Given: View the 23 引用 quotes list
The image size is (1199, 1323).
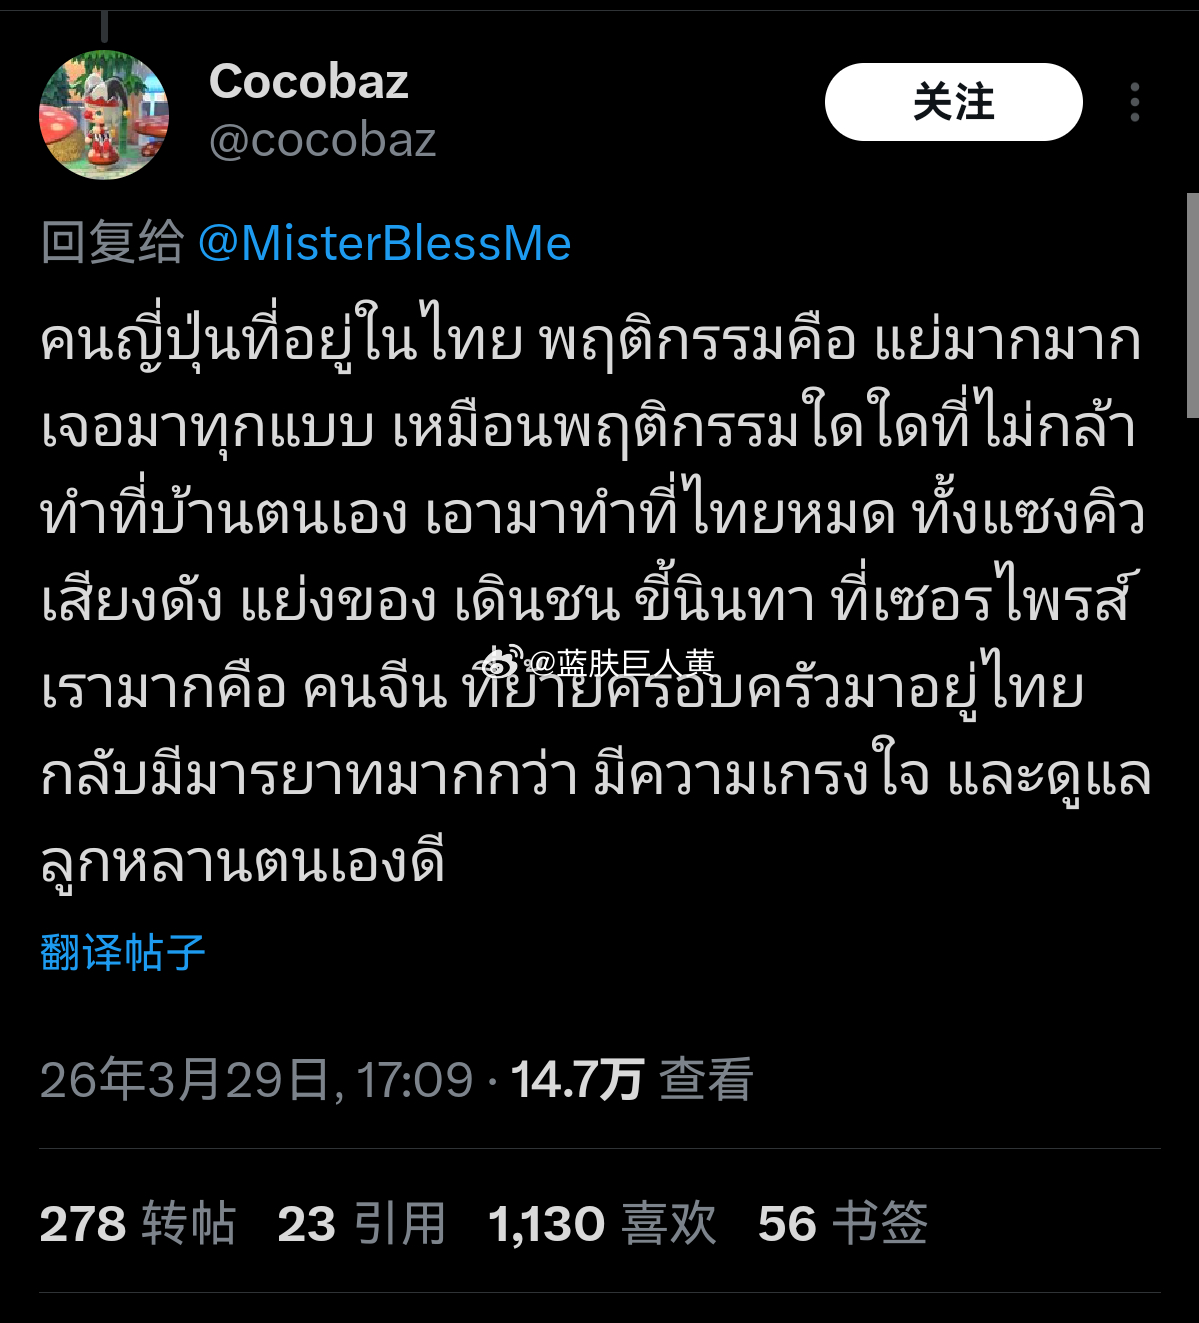Looking at the screenshot, I should [361, 1223].
